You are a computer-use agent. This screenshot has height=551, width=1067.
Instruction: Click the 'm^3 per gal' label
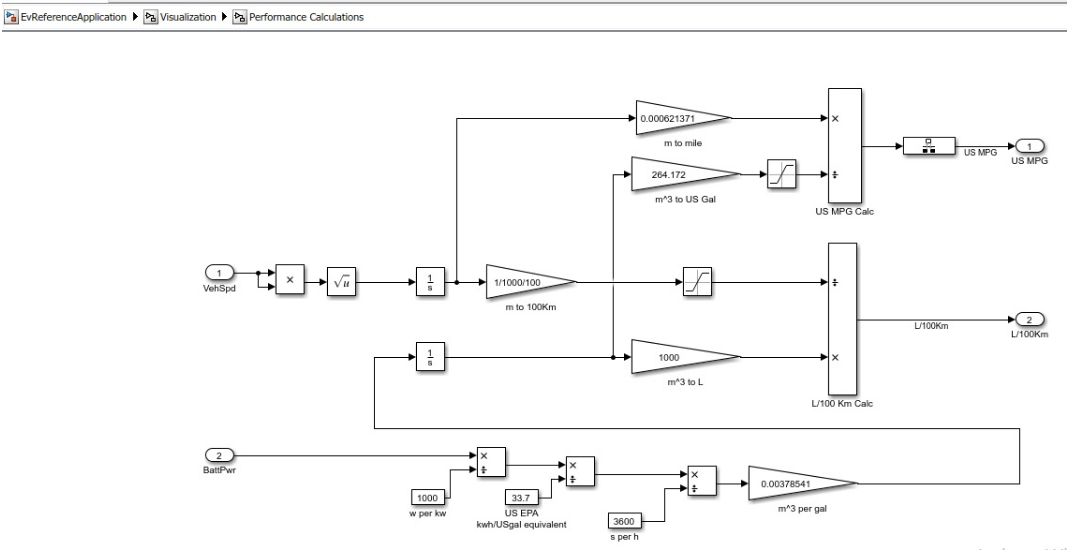[803, 508]
